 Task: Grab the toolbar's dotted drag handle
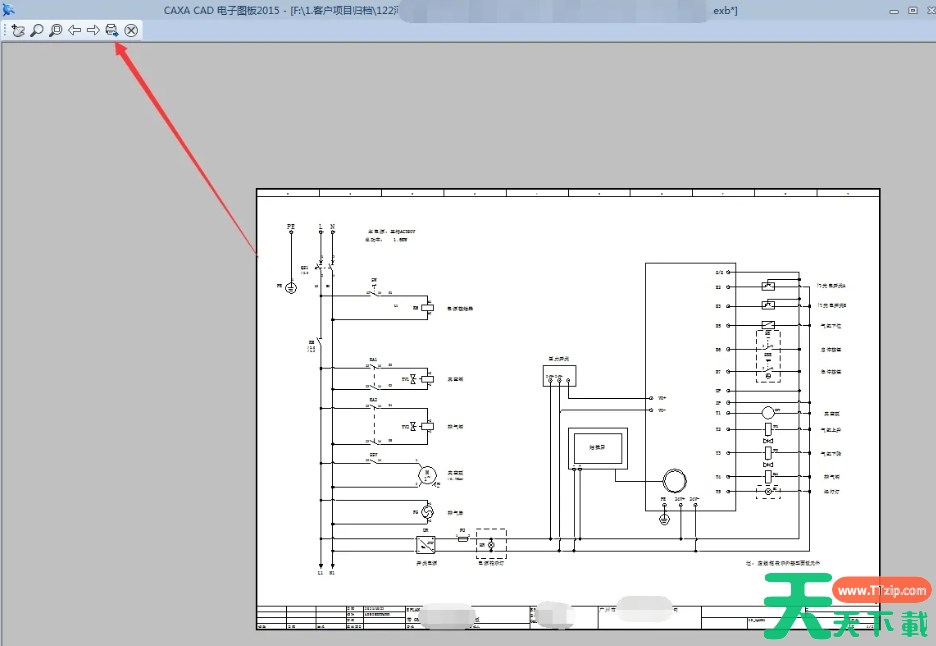coord(4,30)
